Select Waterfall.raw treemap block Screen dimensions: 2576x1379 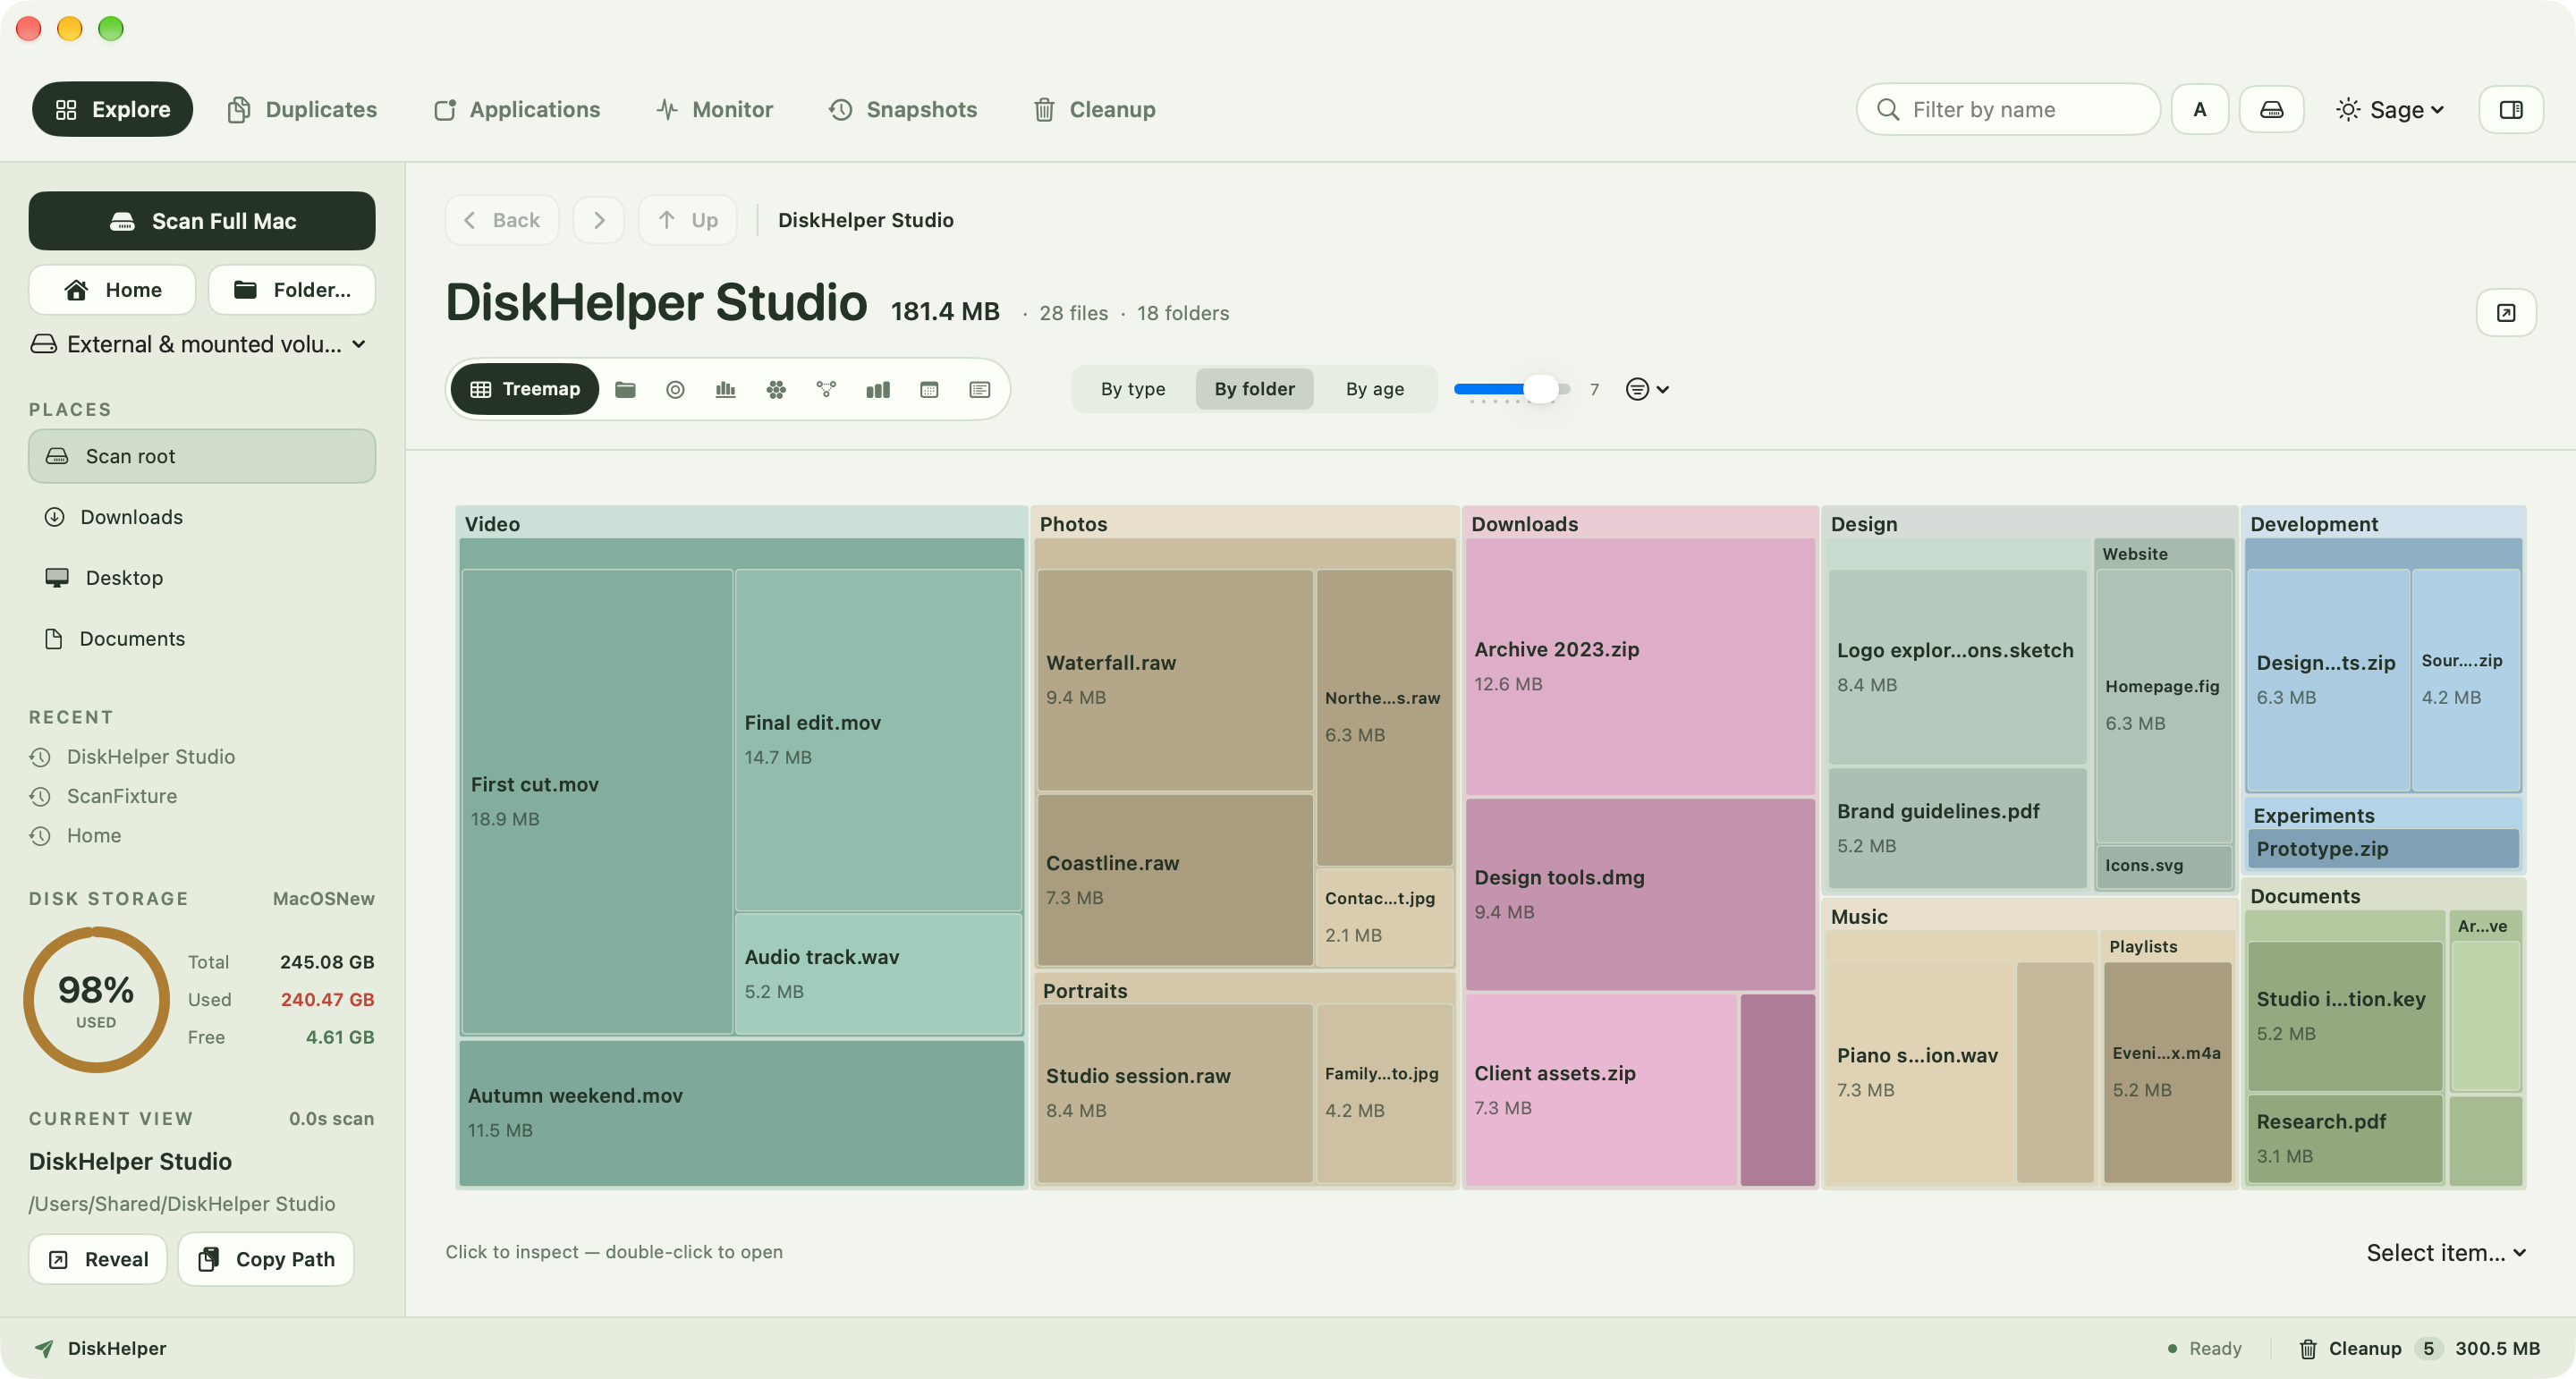pos(1175,680)
